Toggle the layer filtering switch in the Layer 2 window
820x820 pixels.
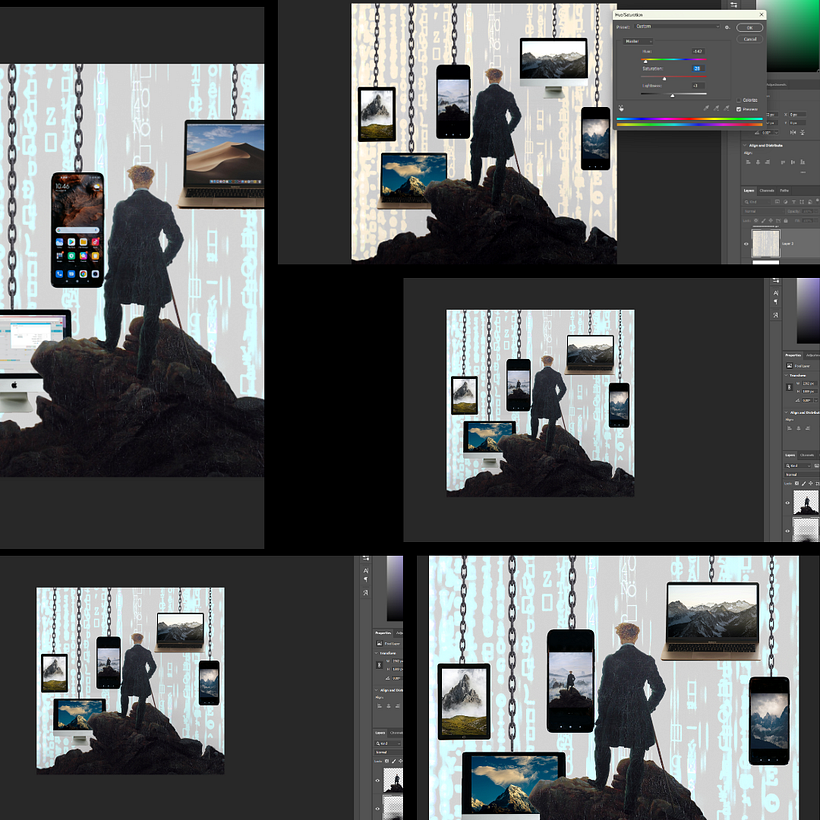click(817, 200)
